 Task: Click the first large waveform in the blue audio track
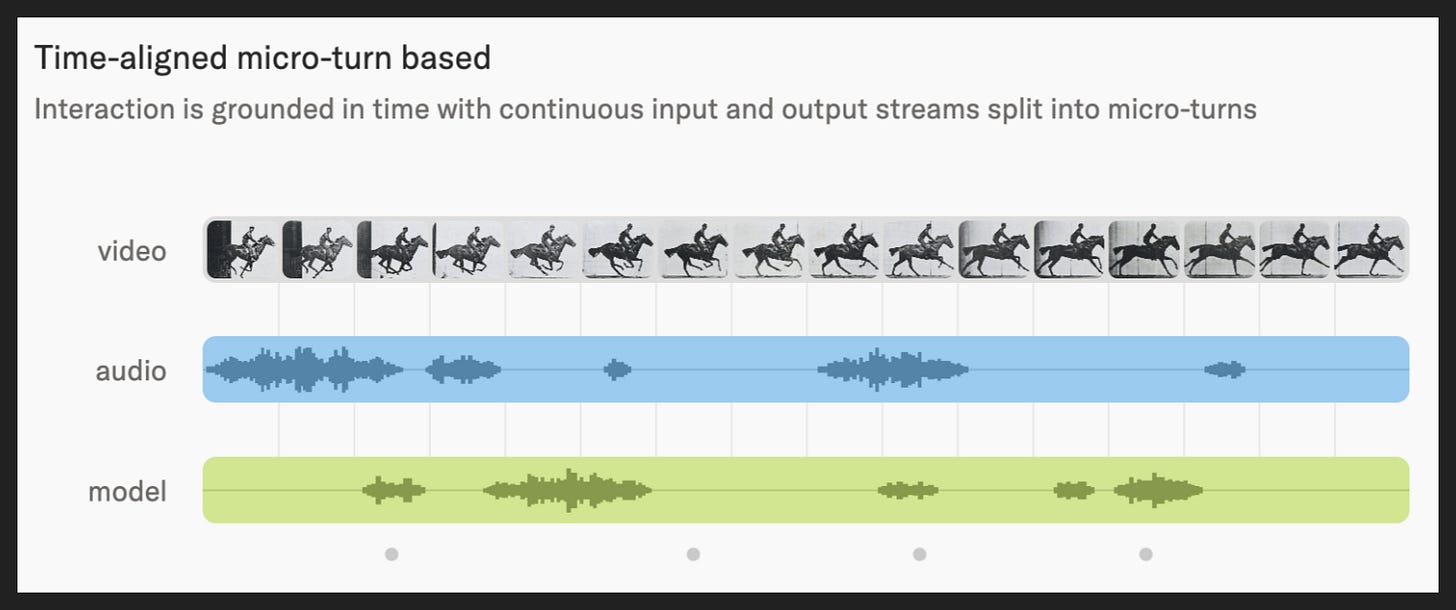304,370
